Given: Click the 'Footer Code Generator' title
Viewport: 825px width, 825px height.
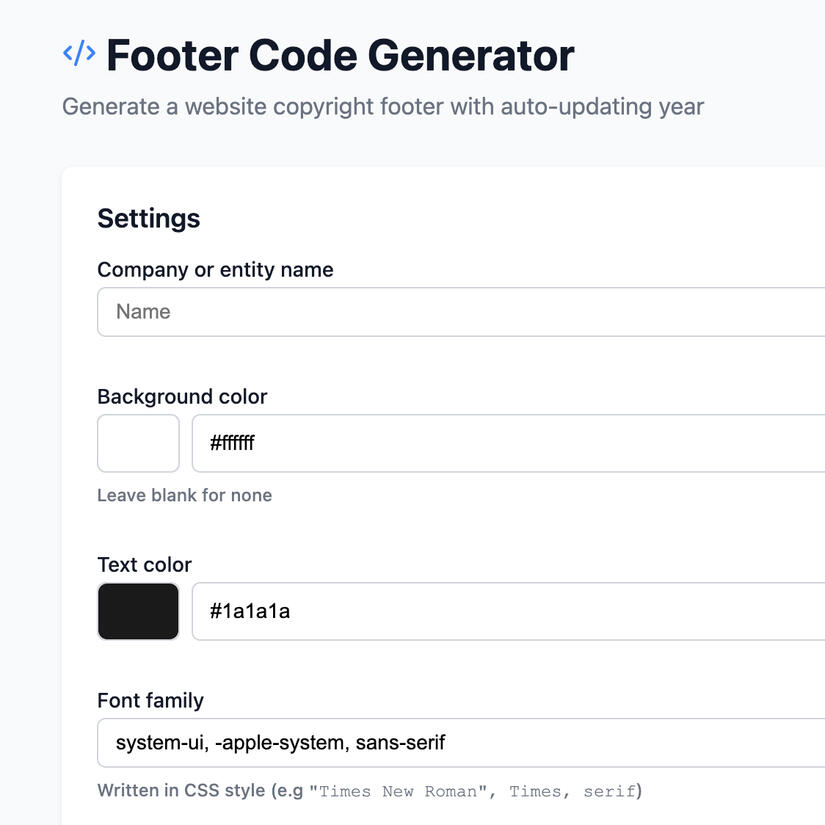Looking at the screenshot, I should click(342, 55).
